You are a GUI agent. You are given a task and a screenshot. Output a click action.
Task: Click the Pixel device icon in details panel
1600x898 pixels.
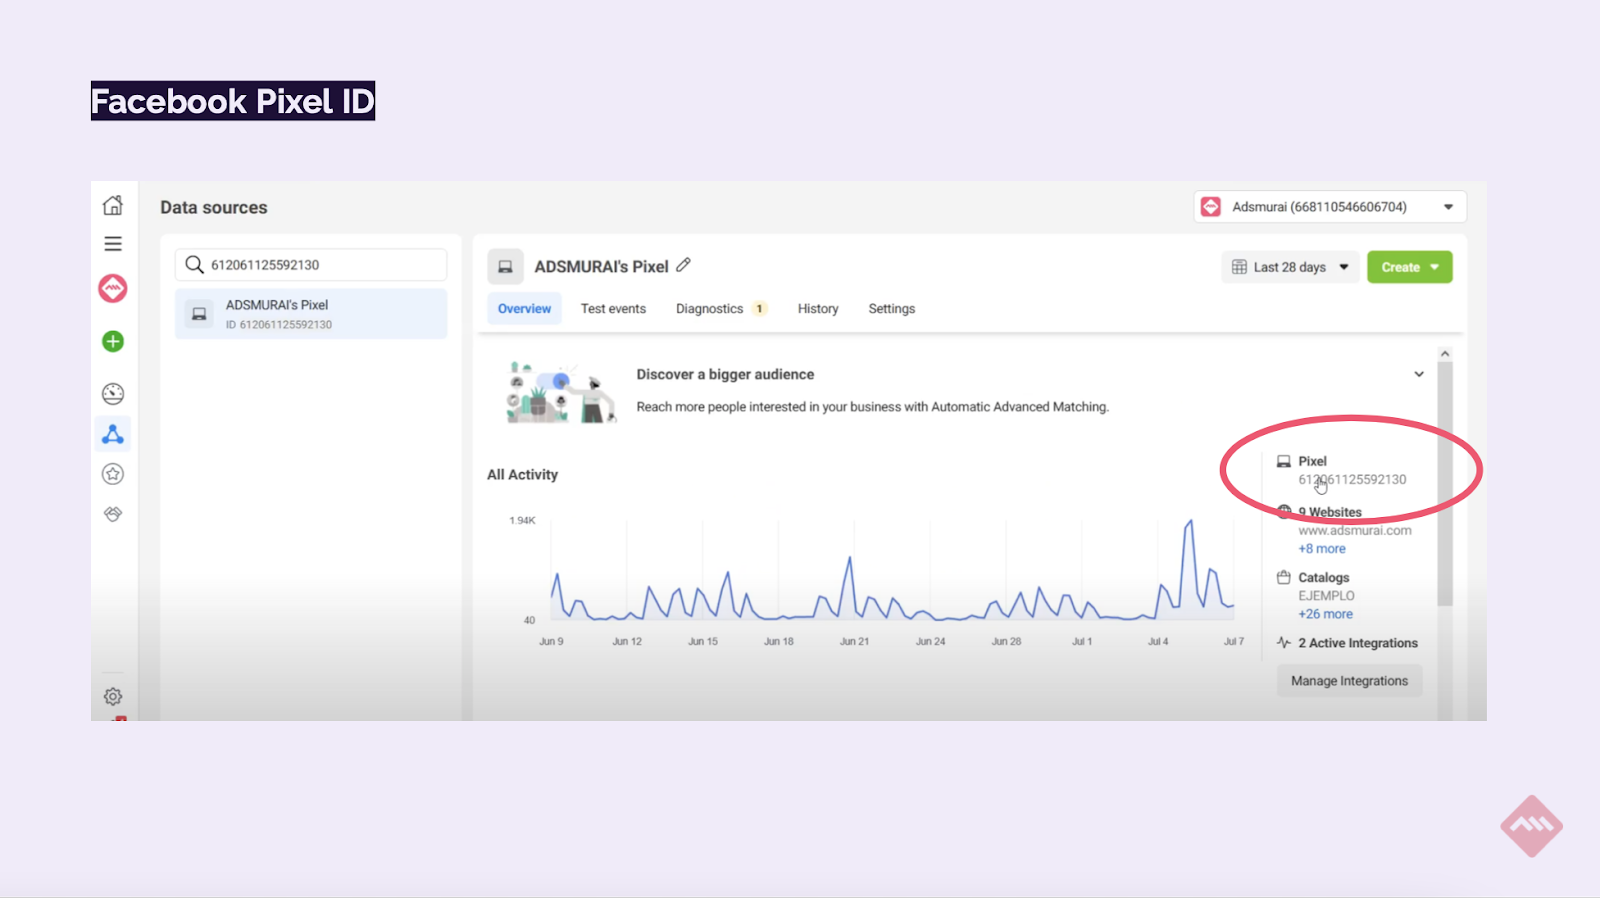coord(1284,461)
